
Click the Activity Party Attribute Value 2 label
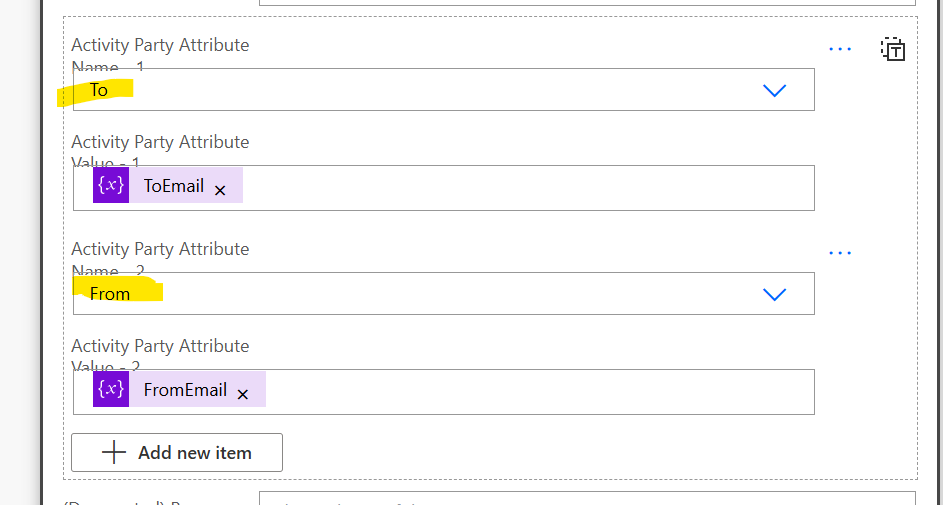tap(160, 346)
